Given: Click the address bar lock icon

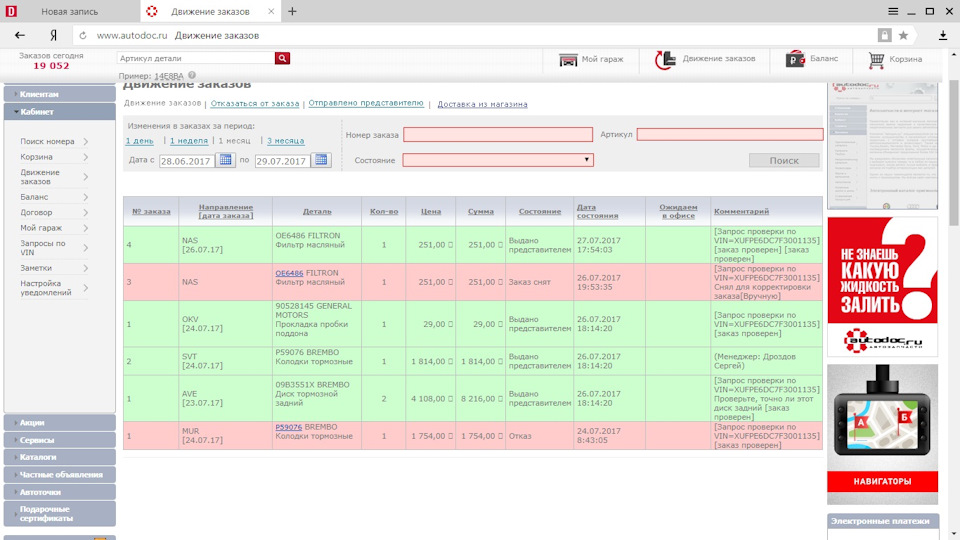Looking at the screenshot, I should click(884, 36).
